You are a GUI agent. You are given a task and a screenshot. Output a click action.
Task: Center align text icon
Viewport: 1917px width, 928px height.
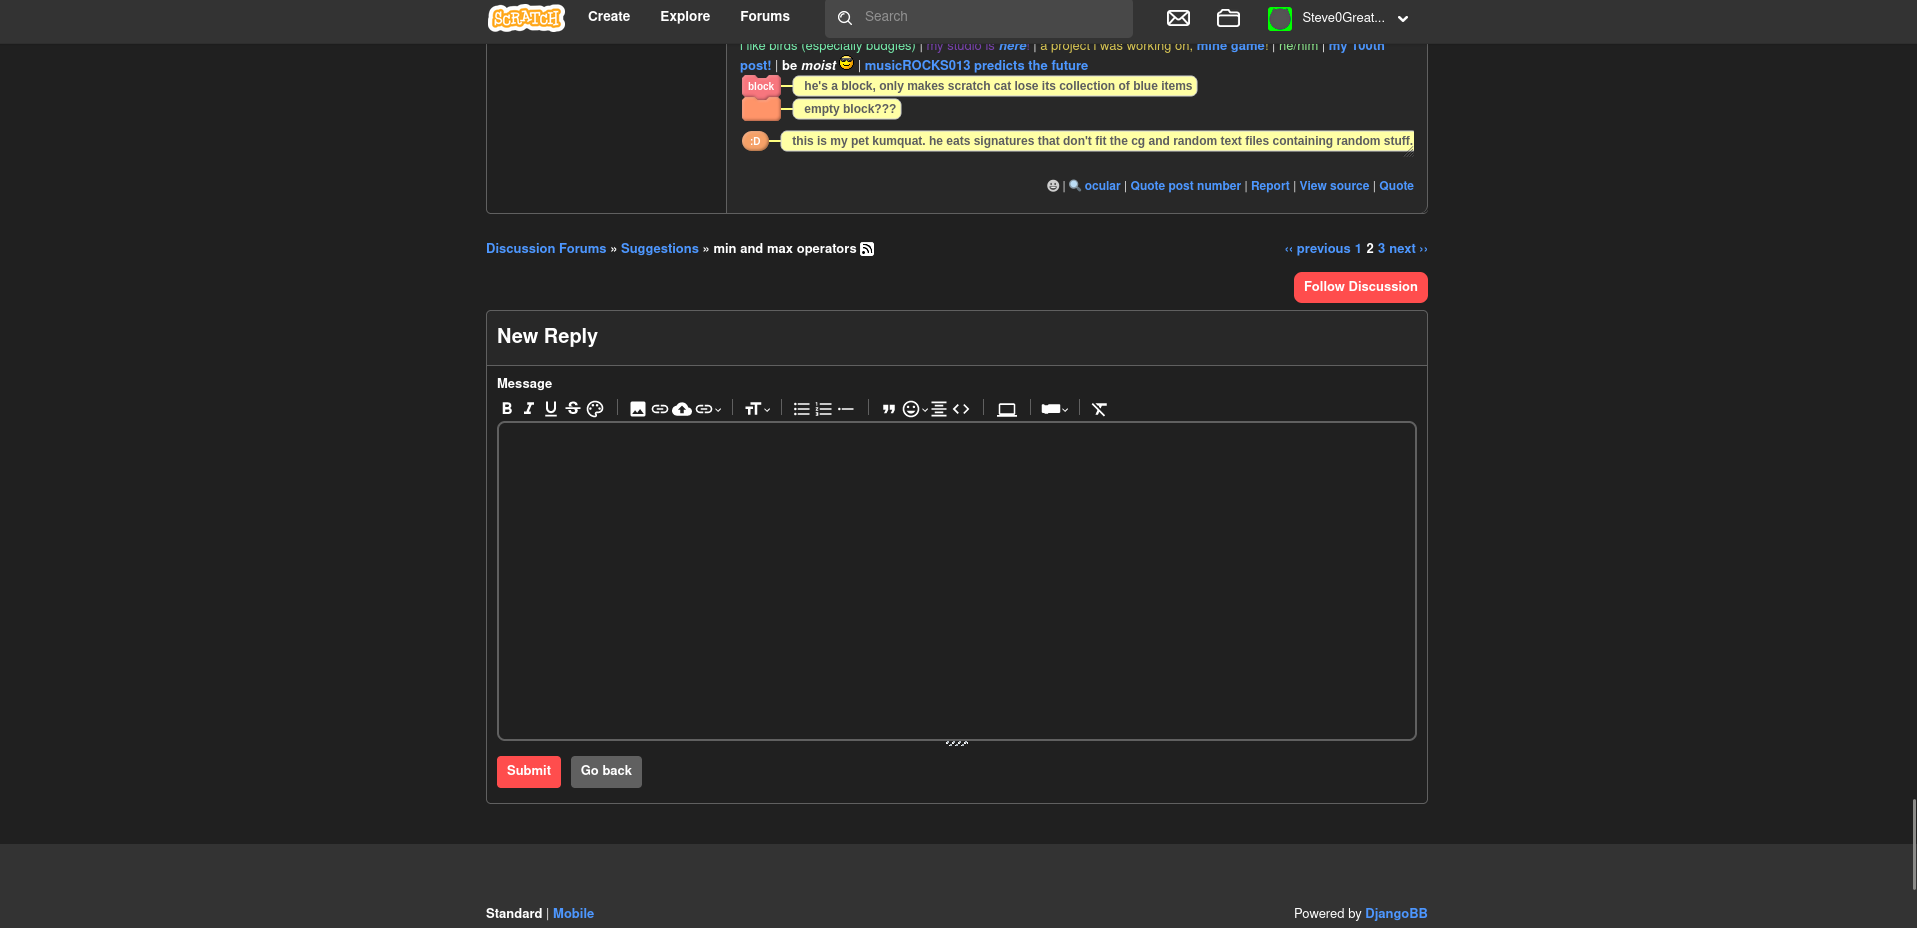[939, 409]
